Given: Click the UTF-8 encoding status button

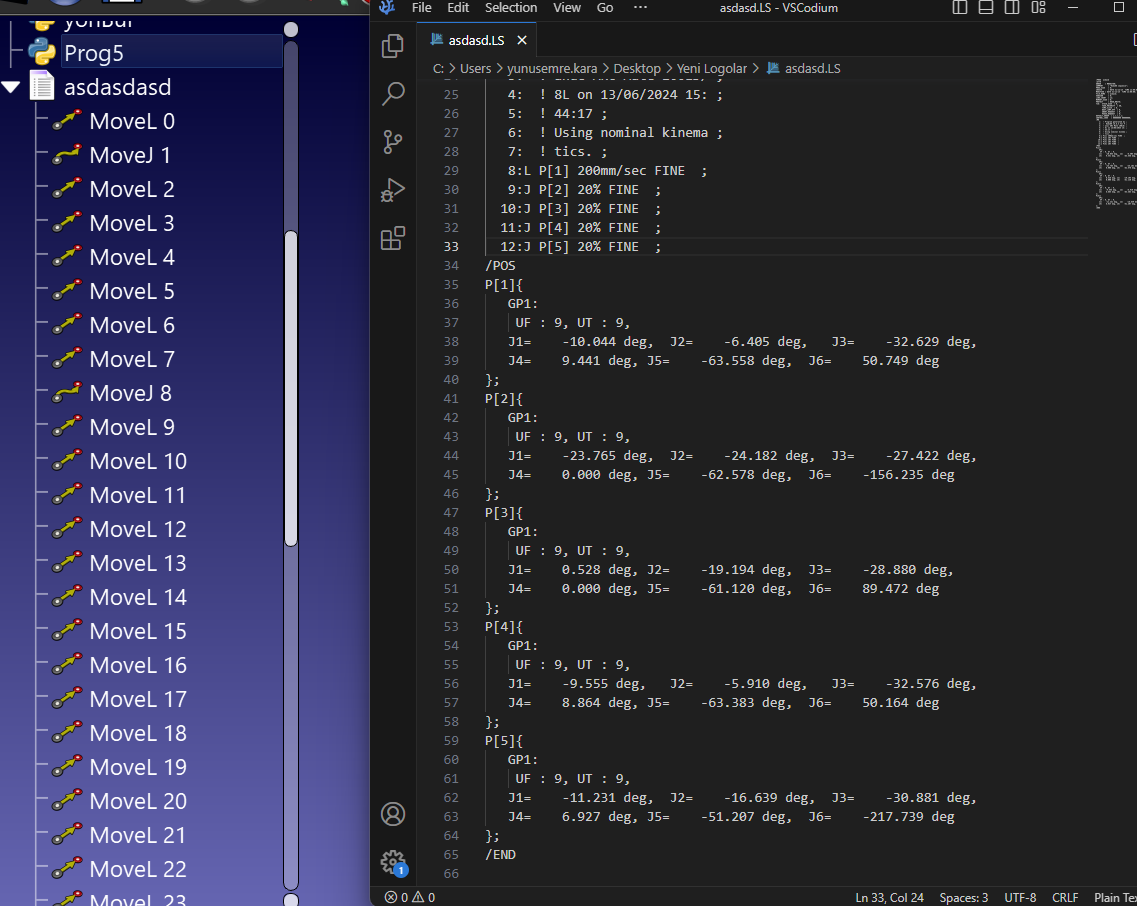Looking at the screenshot, I should (1020, 898).
